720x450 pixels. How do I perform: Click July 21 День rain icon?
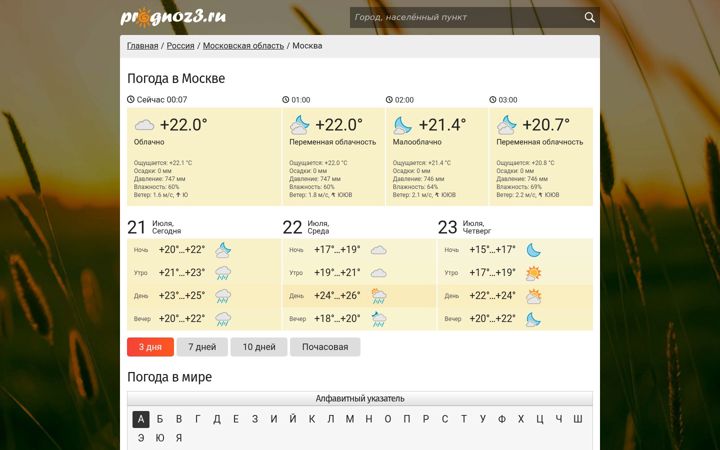coord(223,296)
